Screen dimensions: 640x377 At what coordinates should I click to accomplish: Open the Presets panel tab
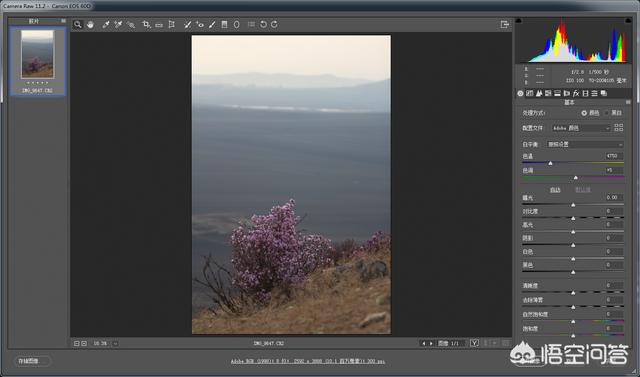(594, 93)
